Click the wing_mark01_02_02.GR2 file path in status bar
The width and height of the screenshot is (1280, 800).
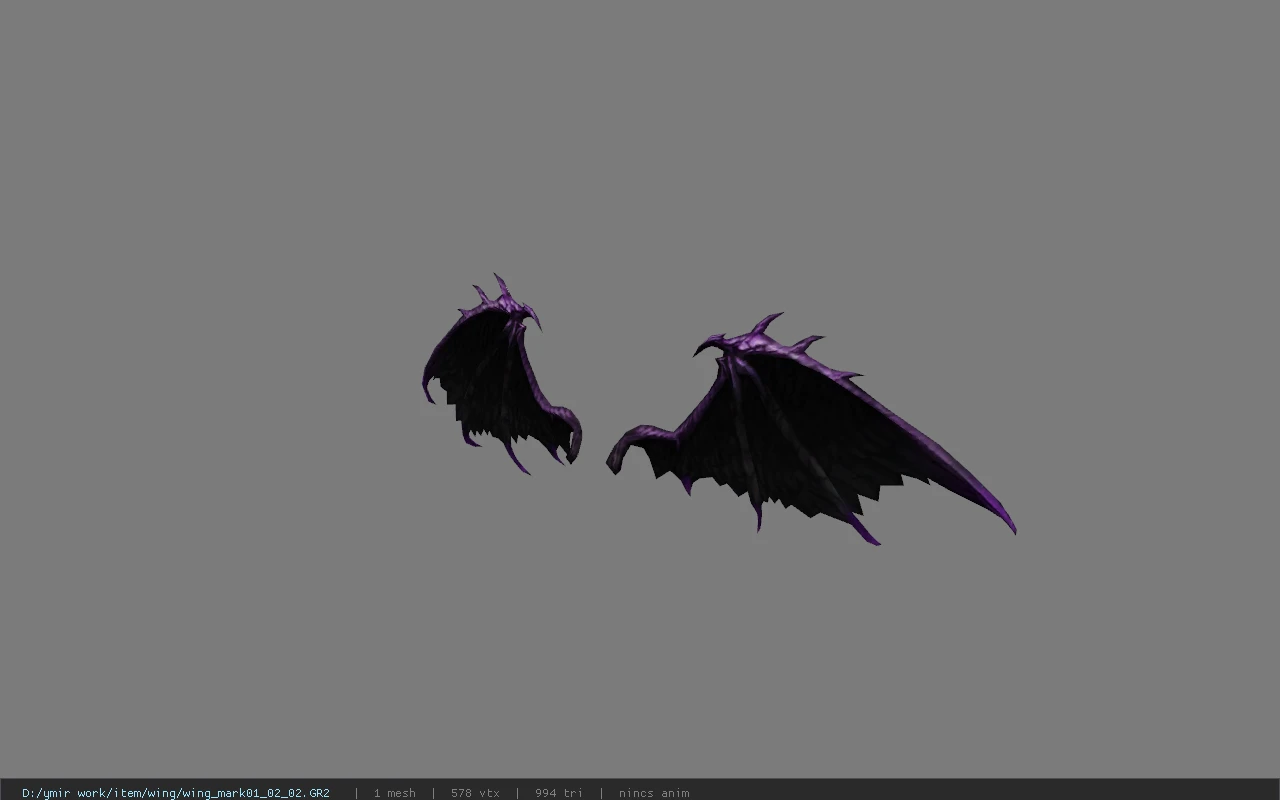[176, 793]
